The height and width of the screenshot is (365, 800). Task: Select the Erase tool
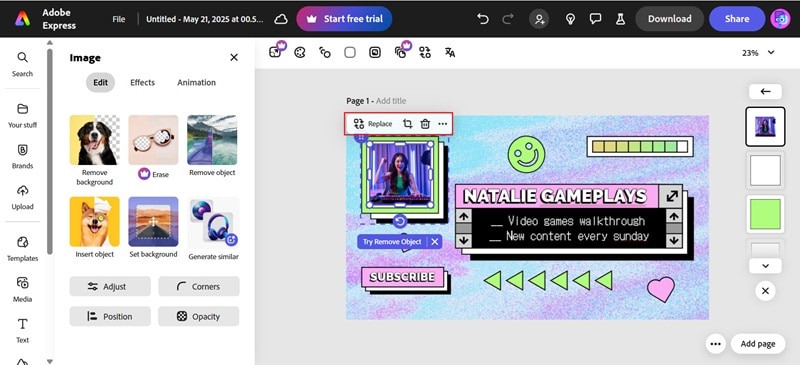click(153, 148)
